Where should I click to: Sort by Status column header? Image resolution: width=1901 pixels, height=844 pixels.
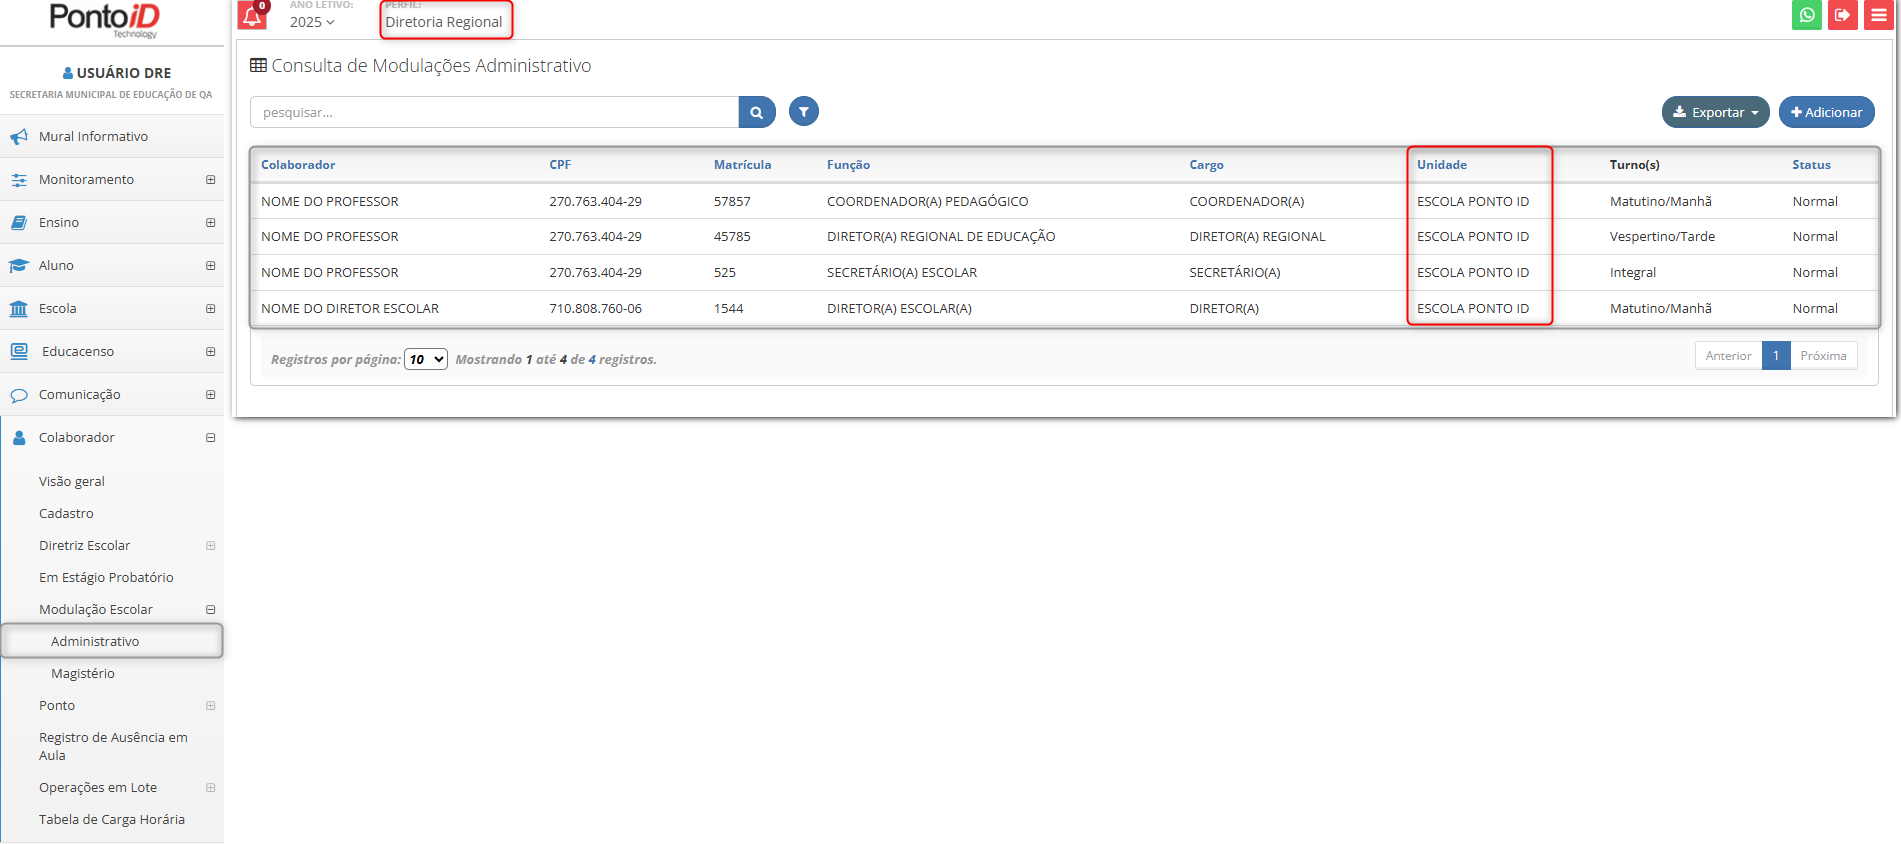1811,165
